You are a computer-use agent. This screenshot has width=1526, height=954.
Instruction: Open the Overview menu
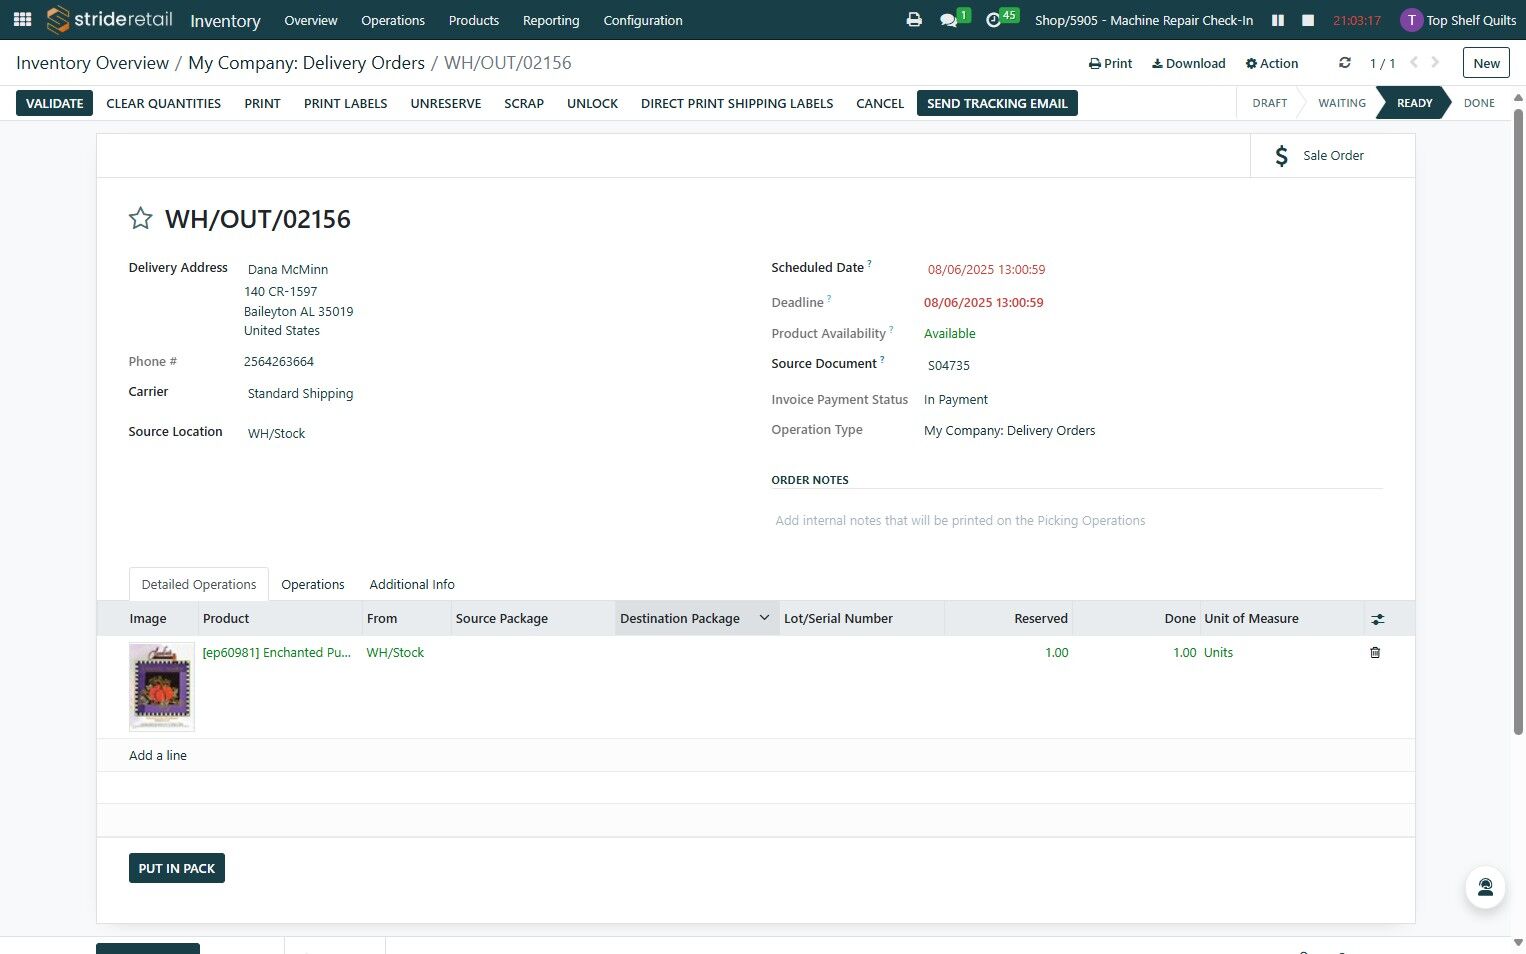coord(311,20)
